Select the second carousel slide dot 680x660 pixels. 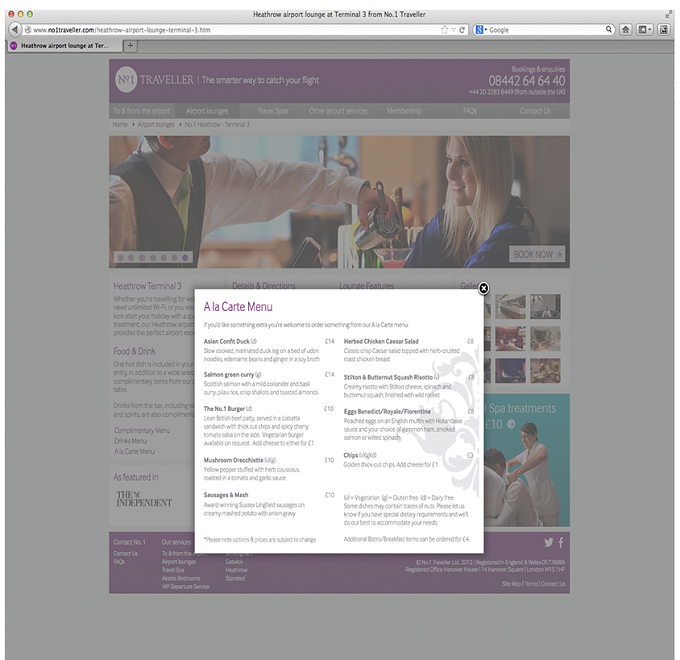(x=131, y=258)
